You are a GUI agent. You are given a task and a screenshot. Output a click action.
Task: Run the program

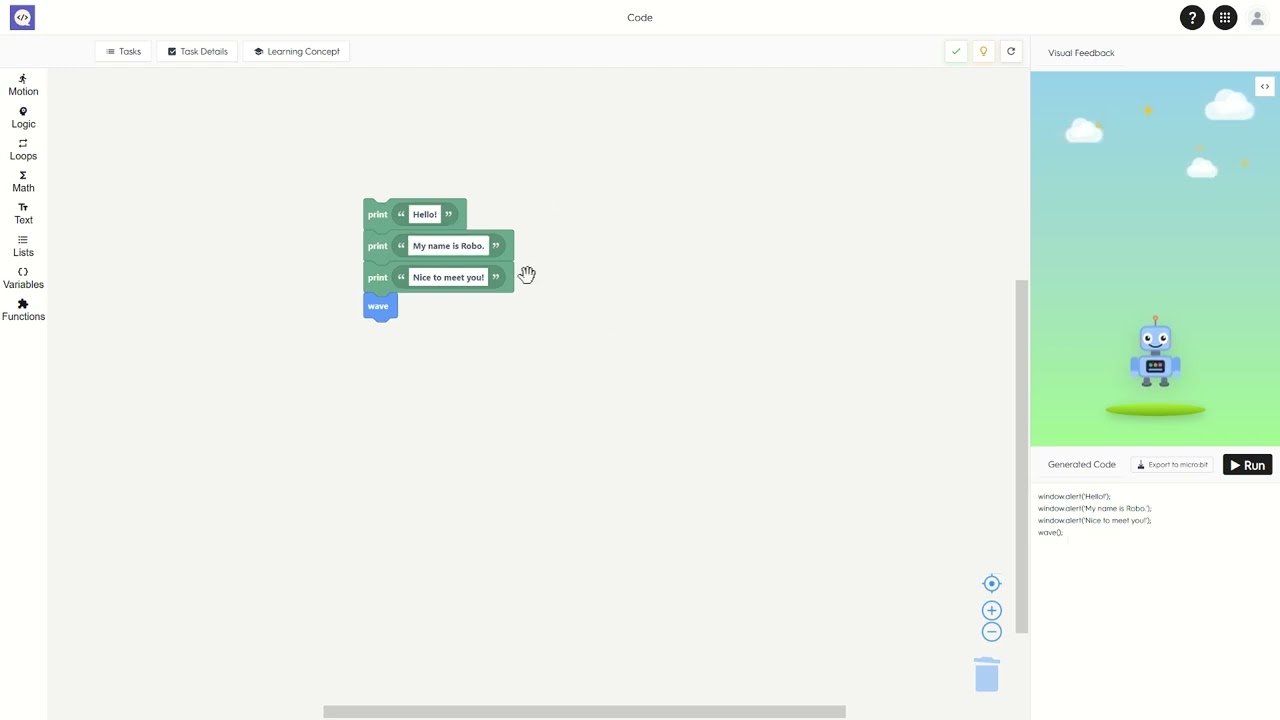click(1247, 465)
